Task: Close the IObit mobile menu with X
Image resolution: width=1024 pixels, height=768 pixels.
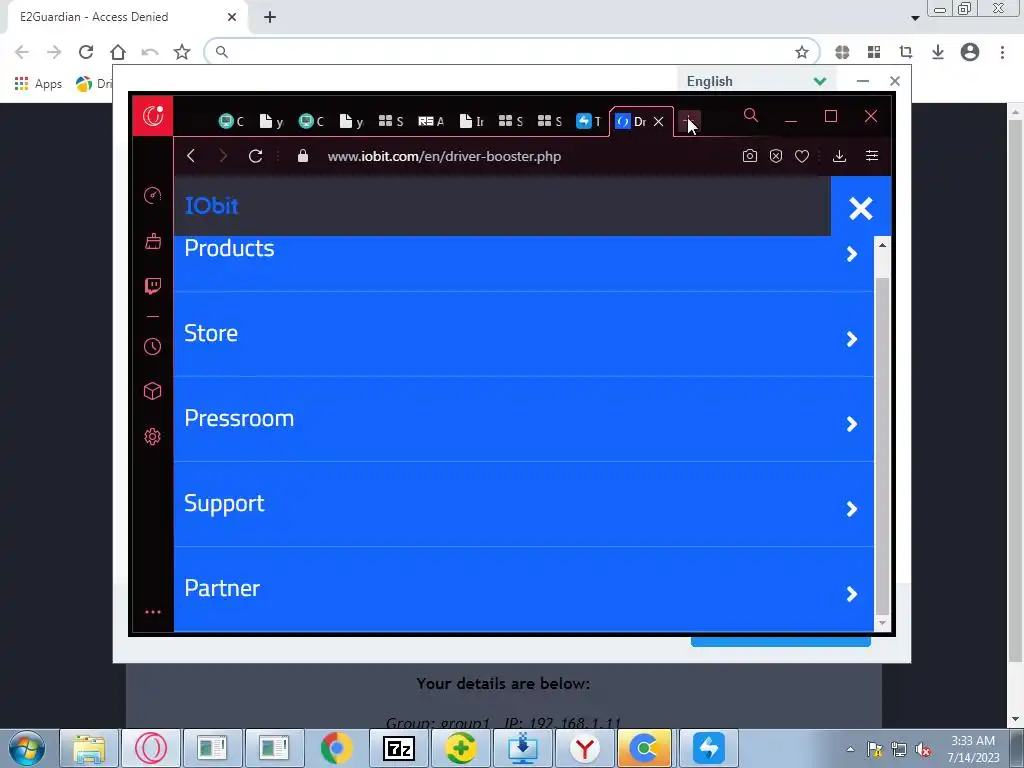Action: pos(861,208)
